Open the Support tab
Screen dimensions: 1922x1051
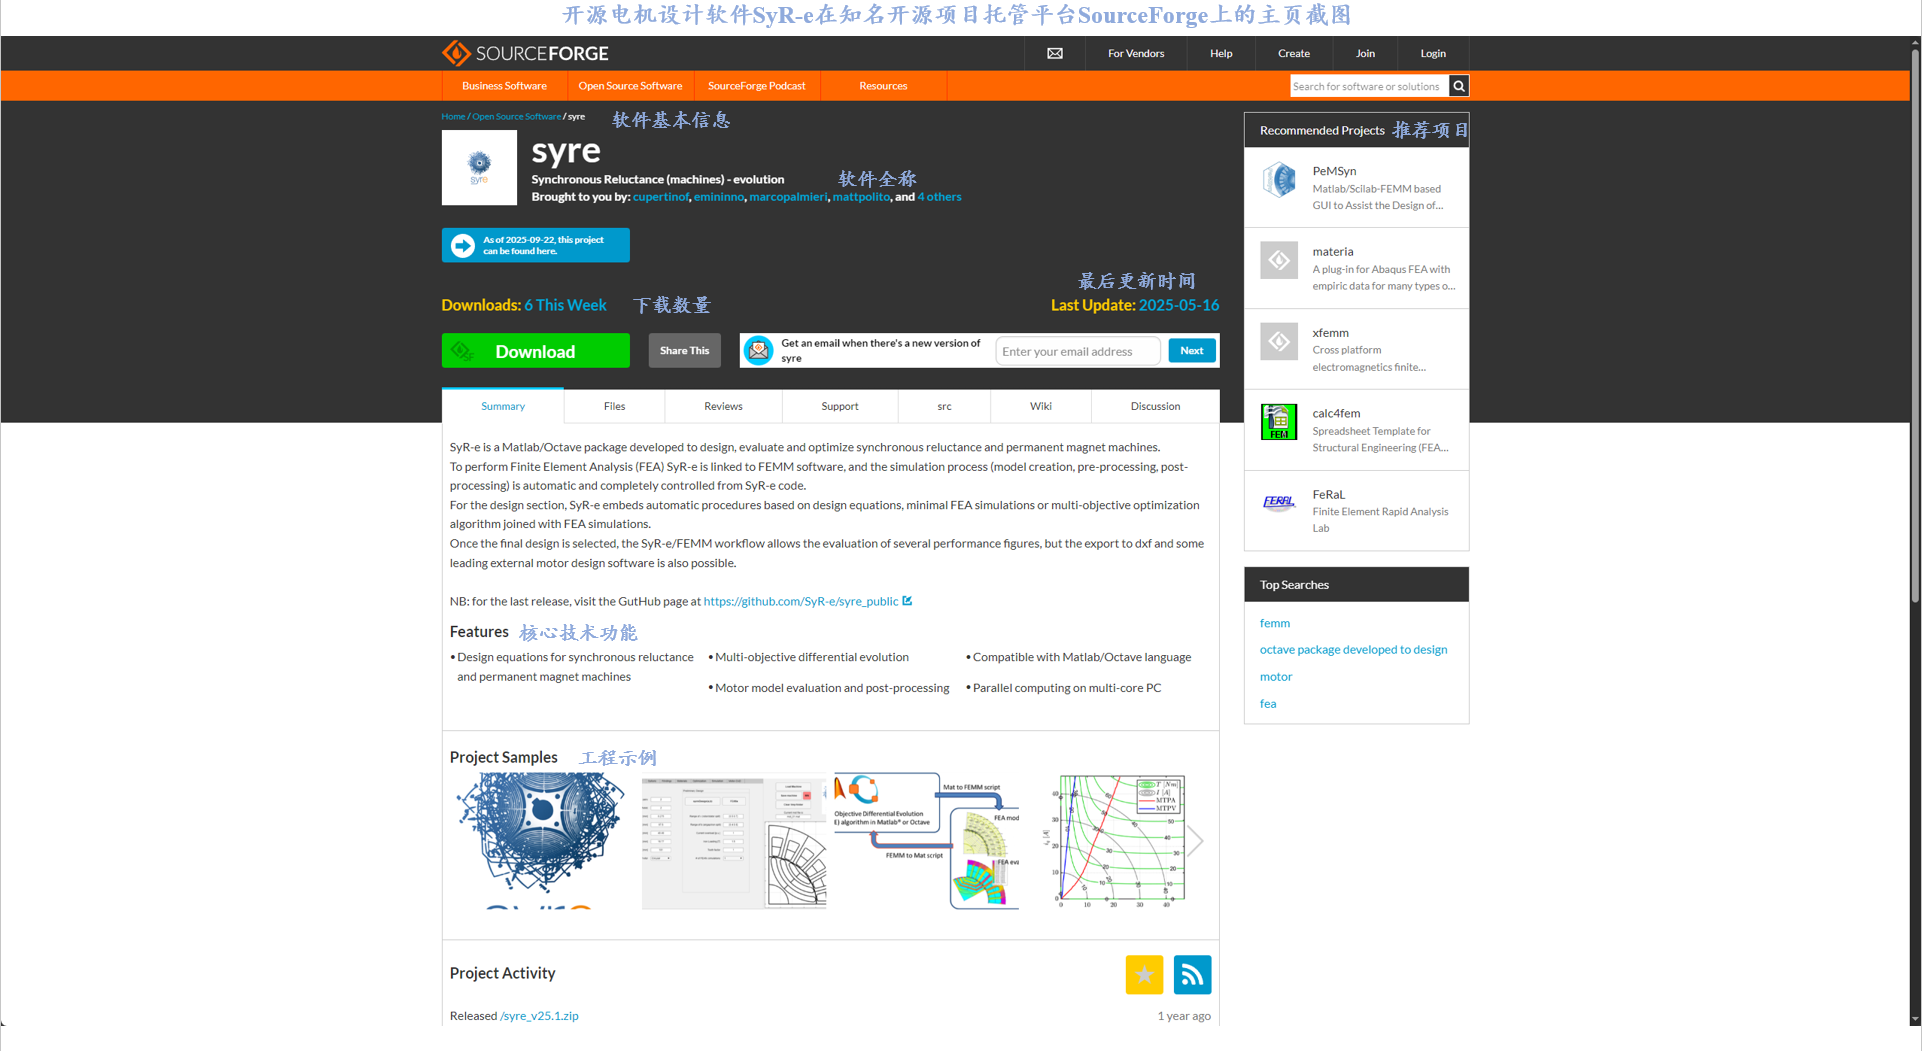pyautogui.click(x=840, y=406)
